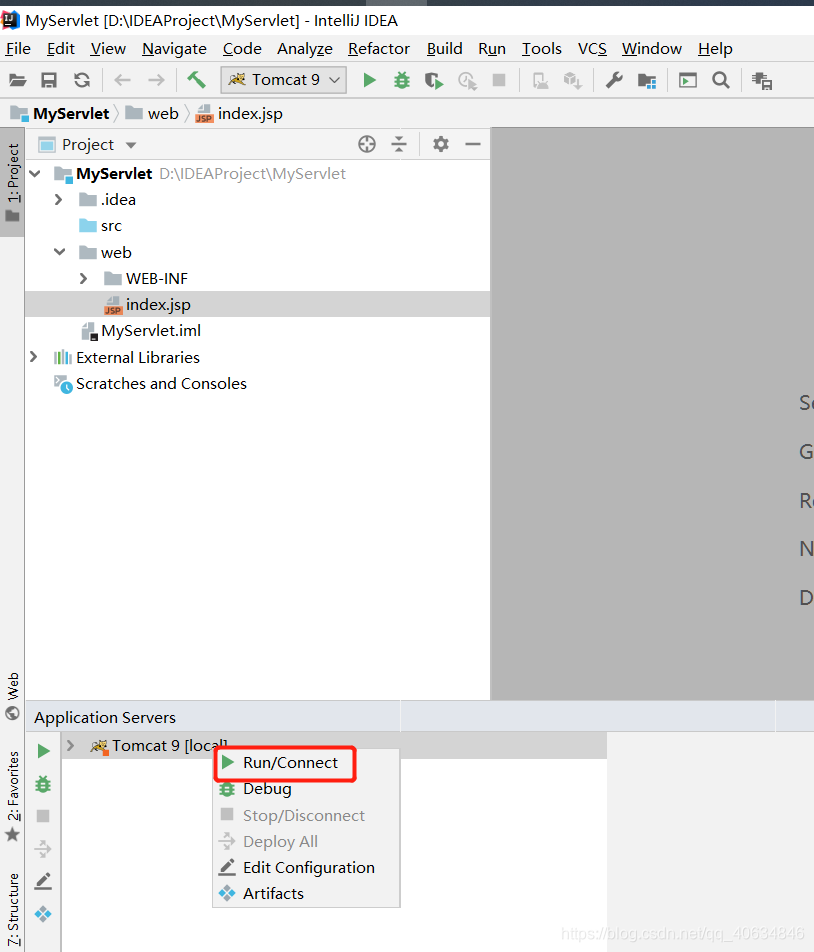This screenshot has width=814, height=952.
Task: Expand the WEB-INF folder
Action: coord(84,279)
